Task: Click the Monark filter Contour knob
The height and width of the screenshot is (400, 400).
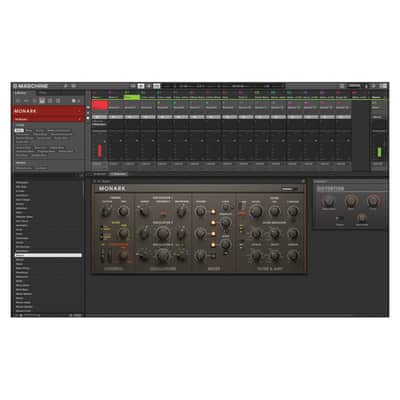Action: (x=293, y=211)
